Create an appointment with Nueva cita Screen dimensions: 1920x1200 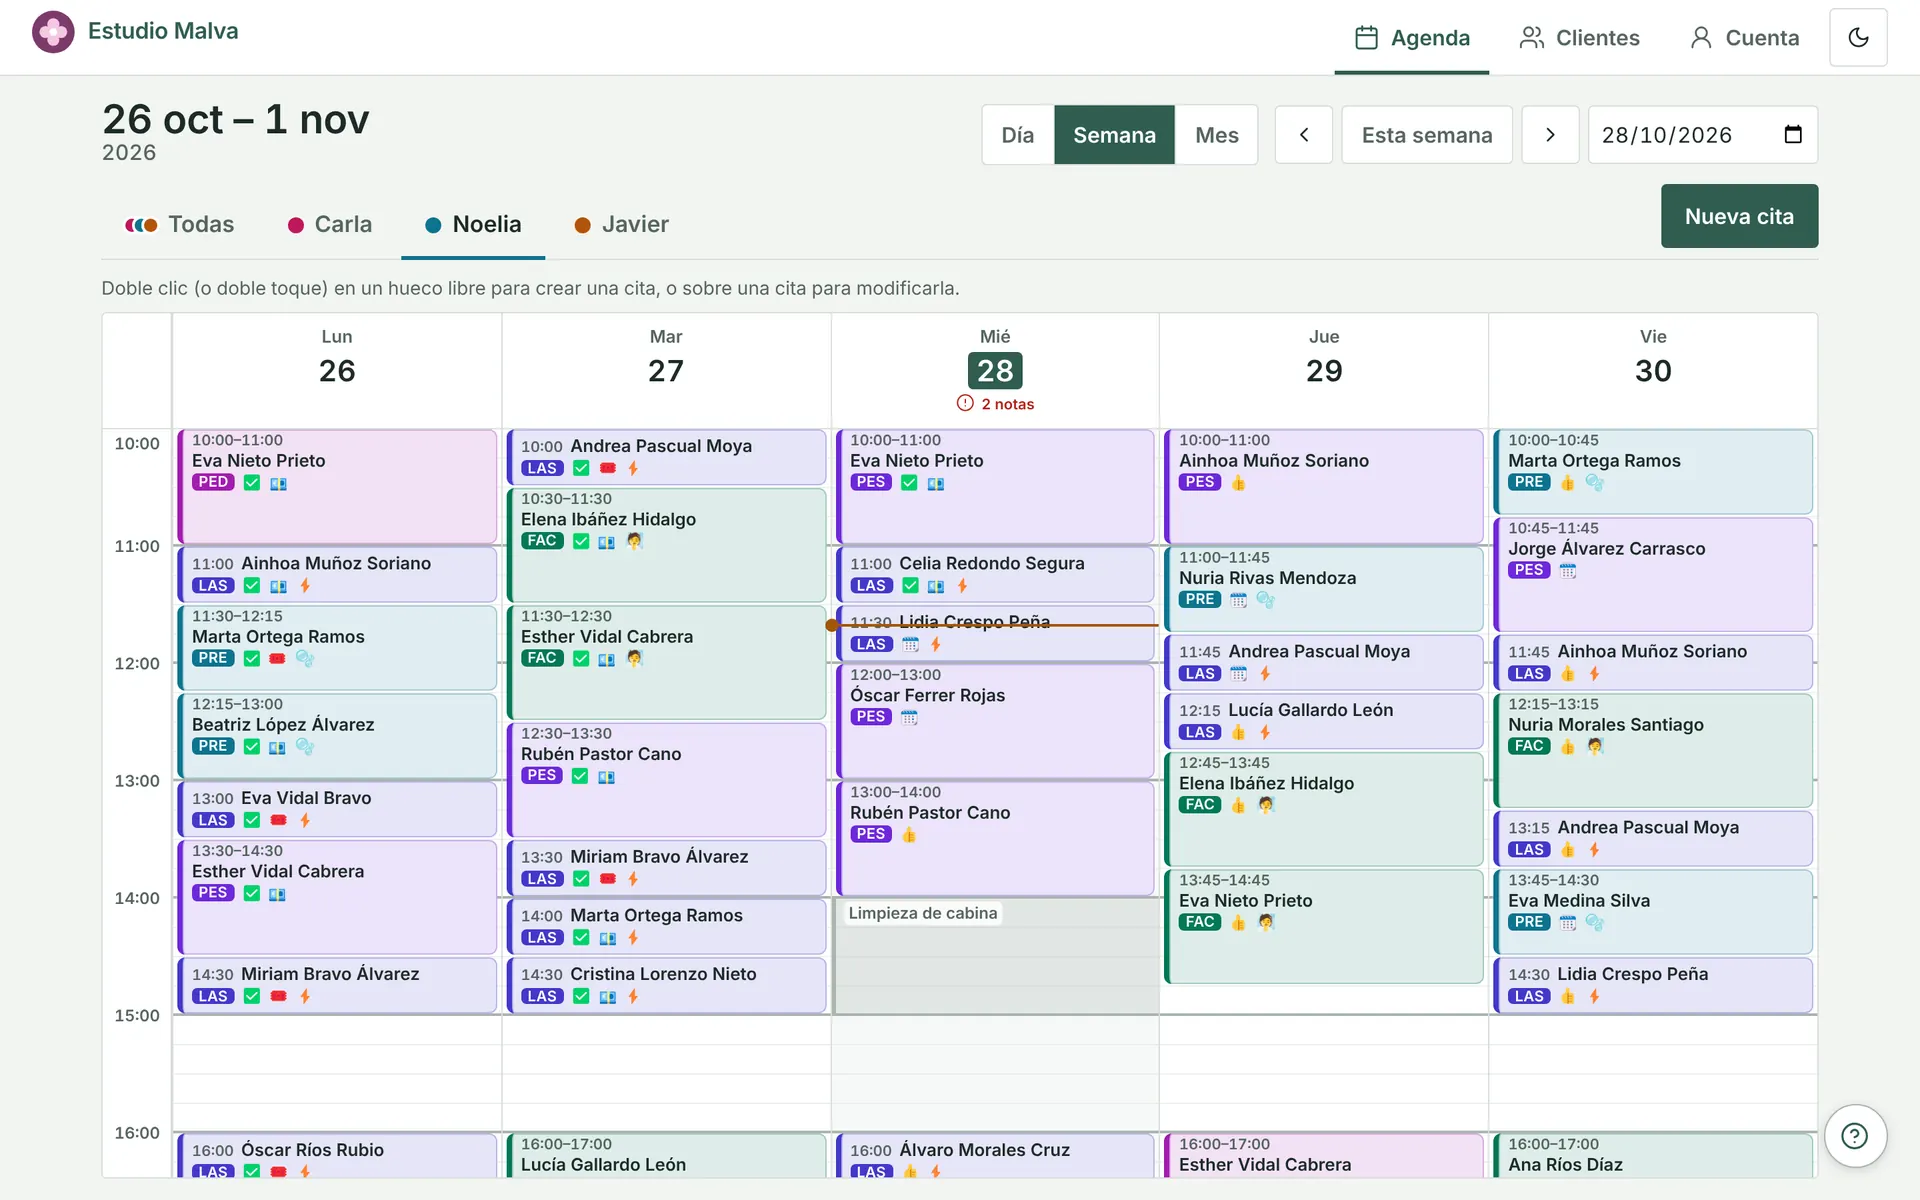click(x=1739, y=216)
